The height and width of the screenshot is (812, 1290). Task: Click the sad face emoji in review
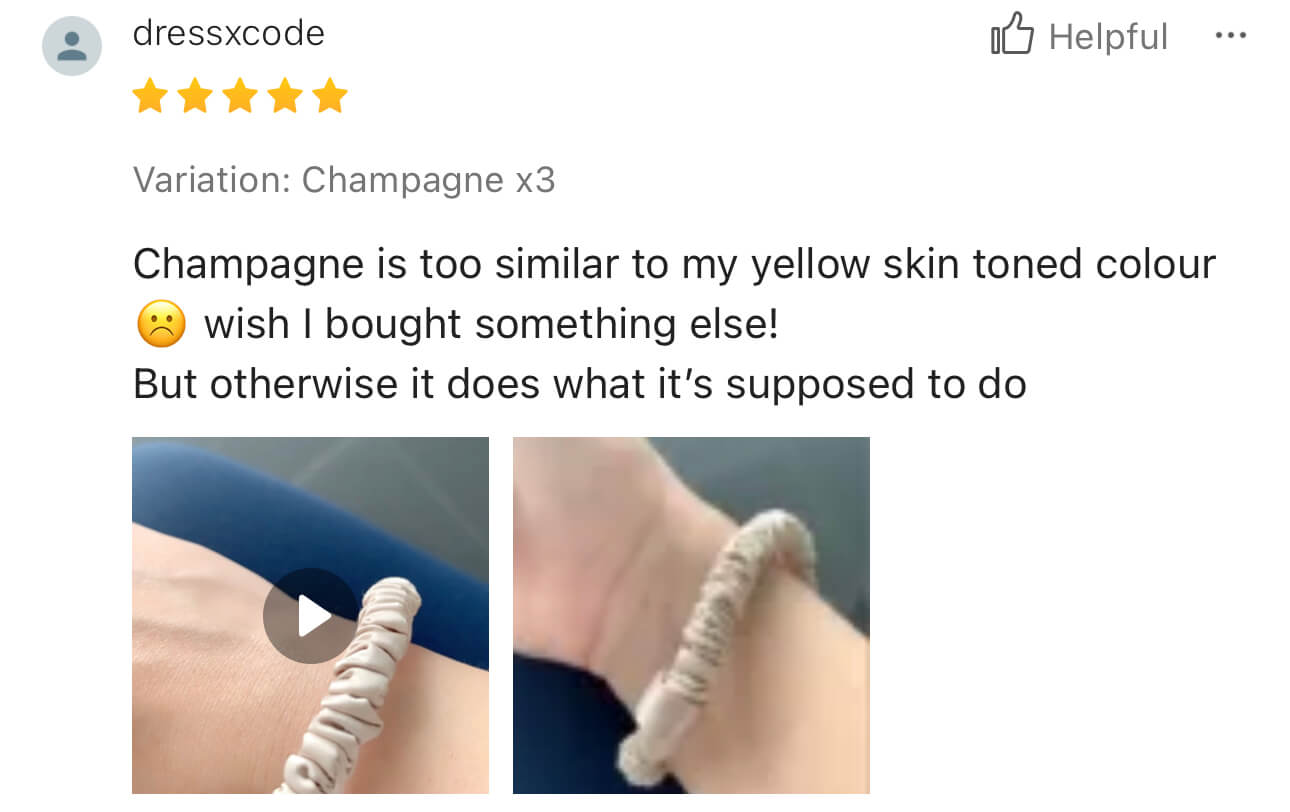coord(161,324)
